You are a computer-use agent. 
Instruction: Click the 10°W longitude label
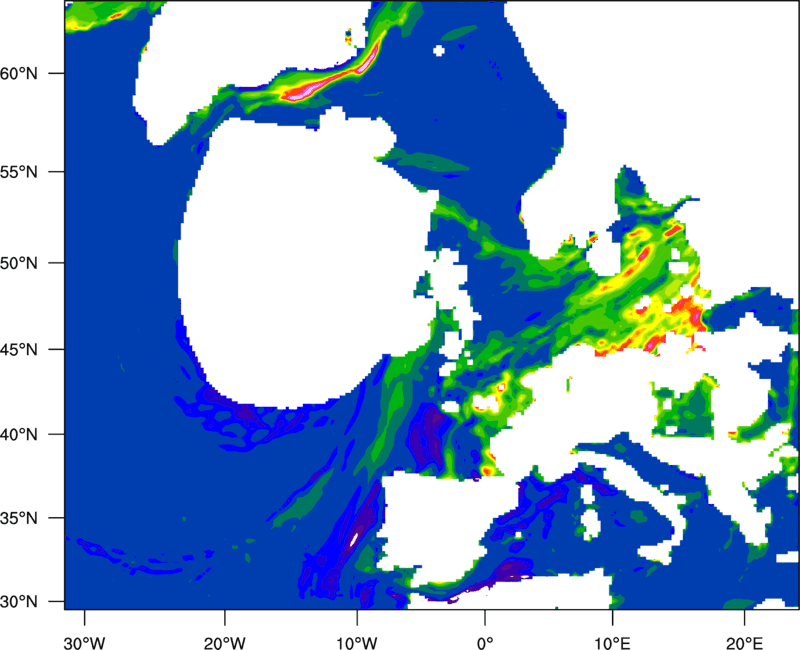(356, 643)
